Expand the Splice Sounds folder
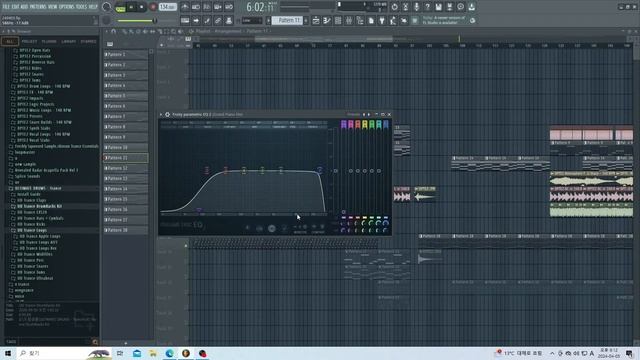The image size is (640, 360). (27, 176)
